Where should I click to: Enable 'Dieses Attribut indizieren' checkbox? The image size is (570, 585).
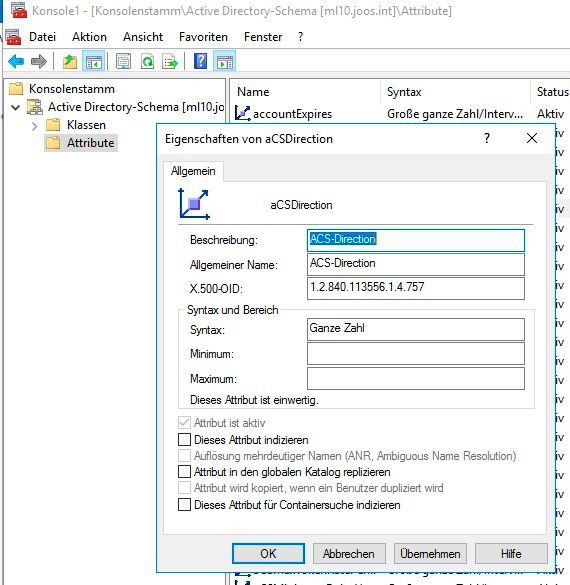[x=184, y=439]
